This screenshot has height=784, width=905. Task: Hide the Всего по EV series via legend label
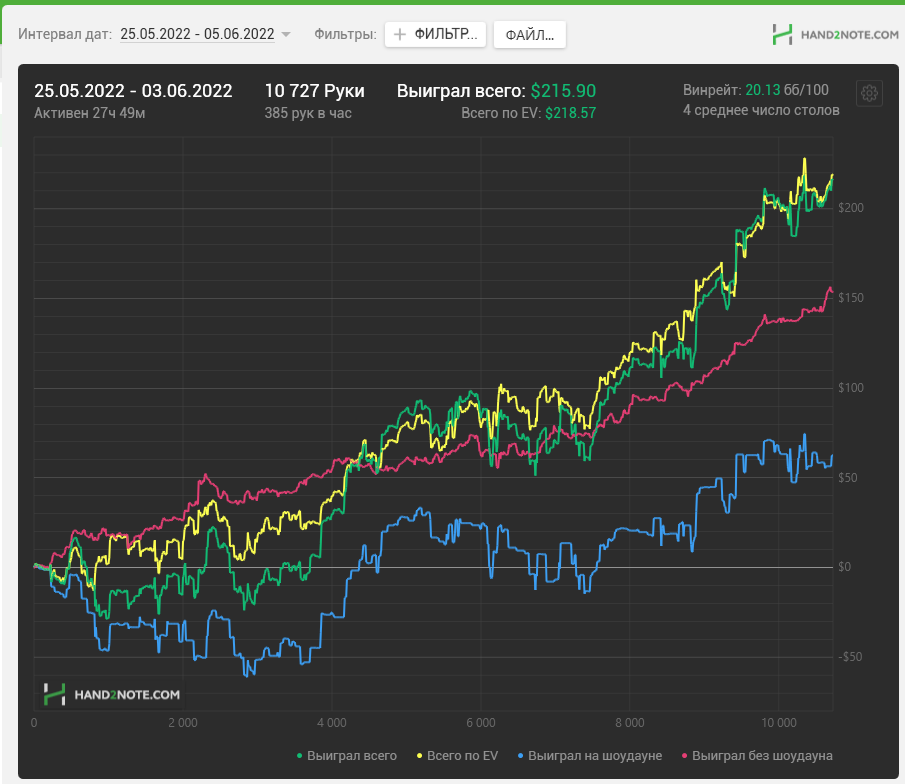click(x=462, y=756)
